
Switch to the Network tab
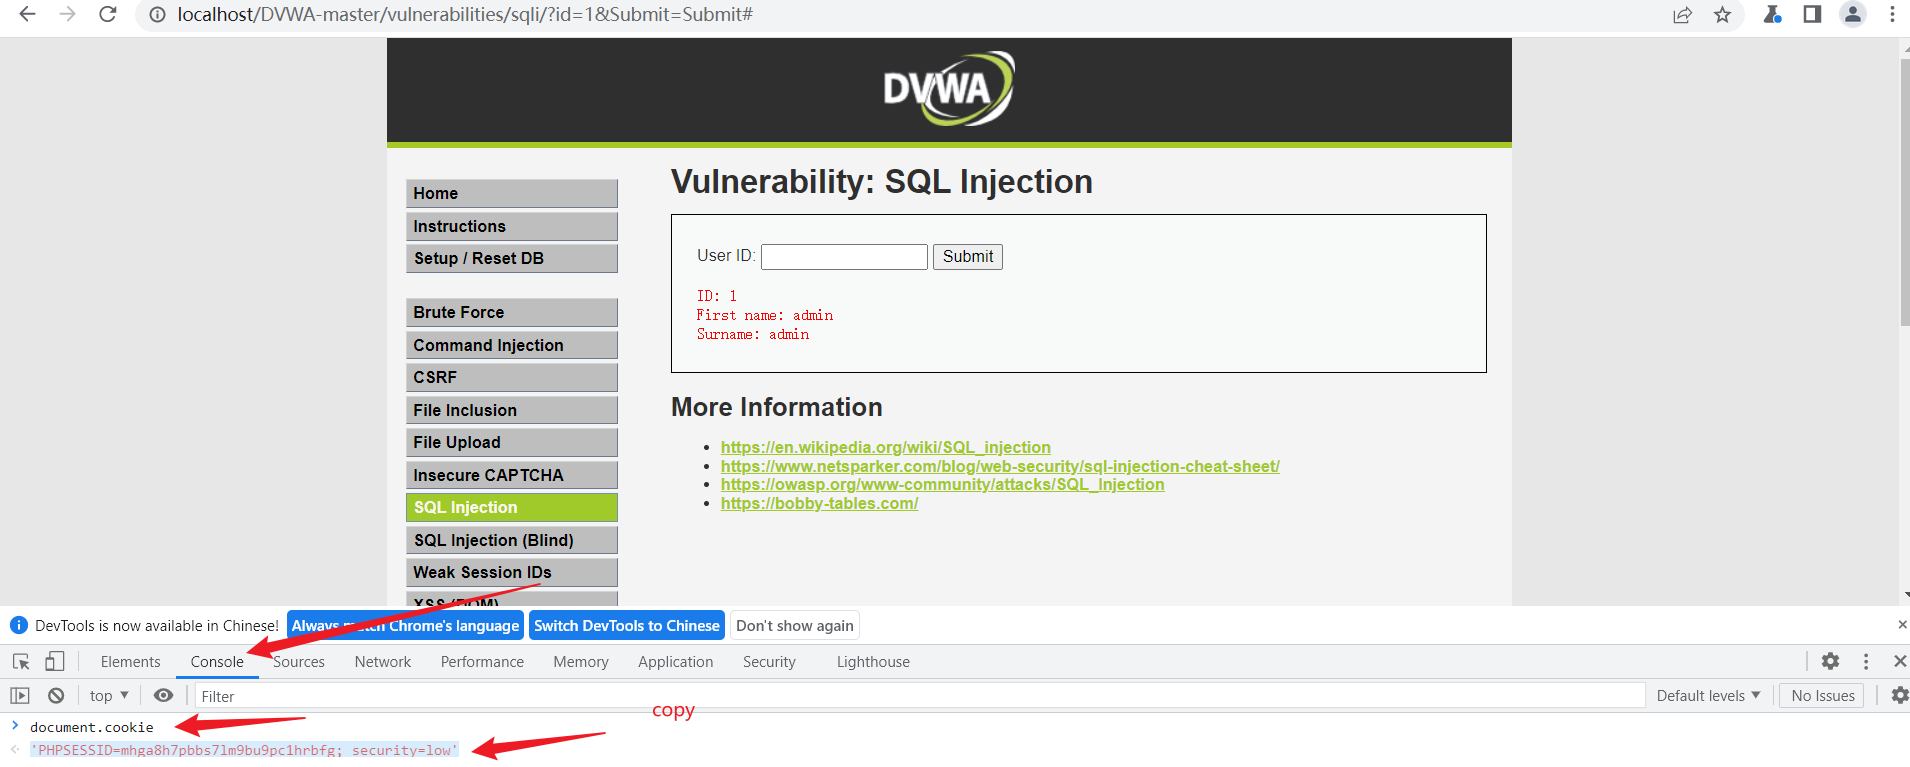coord(382,662)
